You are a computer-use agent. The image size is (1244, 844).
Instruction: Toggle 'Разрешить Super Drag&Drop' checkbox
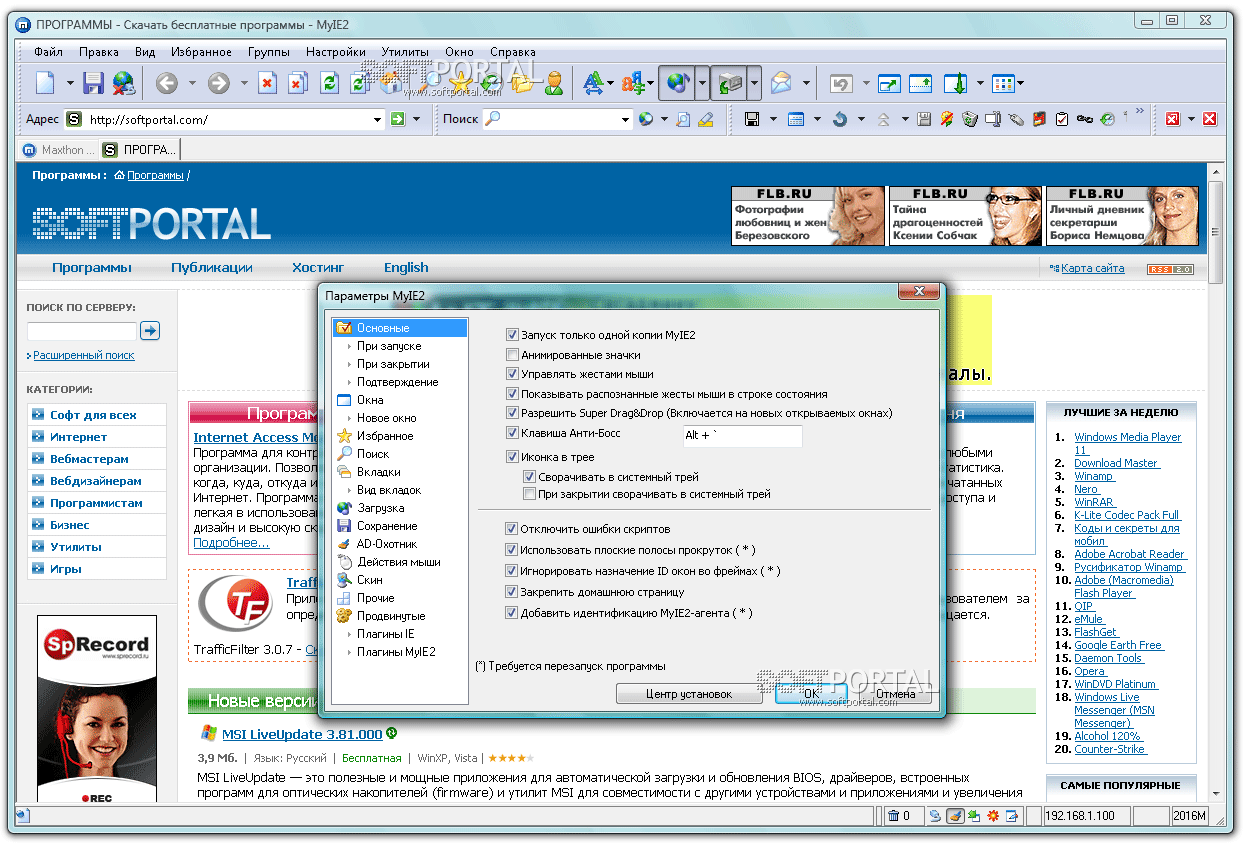point(513,413)
